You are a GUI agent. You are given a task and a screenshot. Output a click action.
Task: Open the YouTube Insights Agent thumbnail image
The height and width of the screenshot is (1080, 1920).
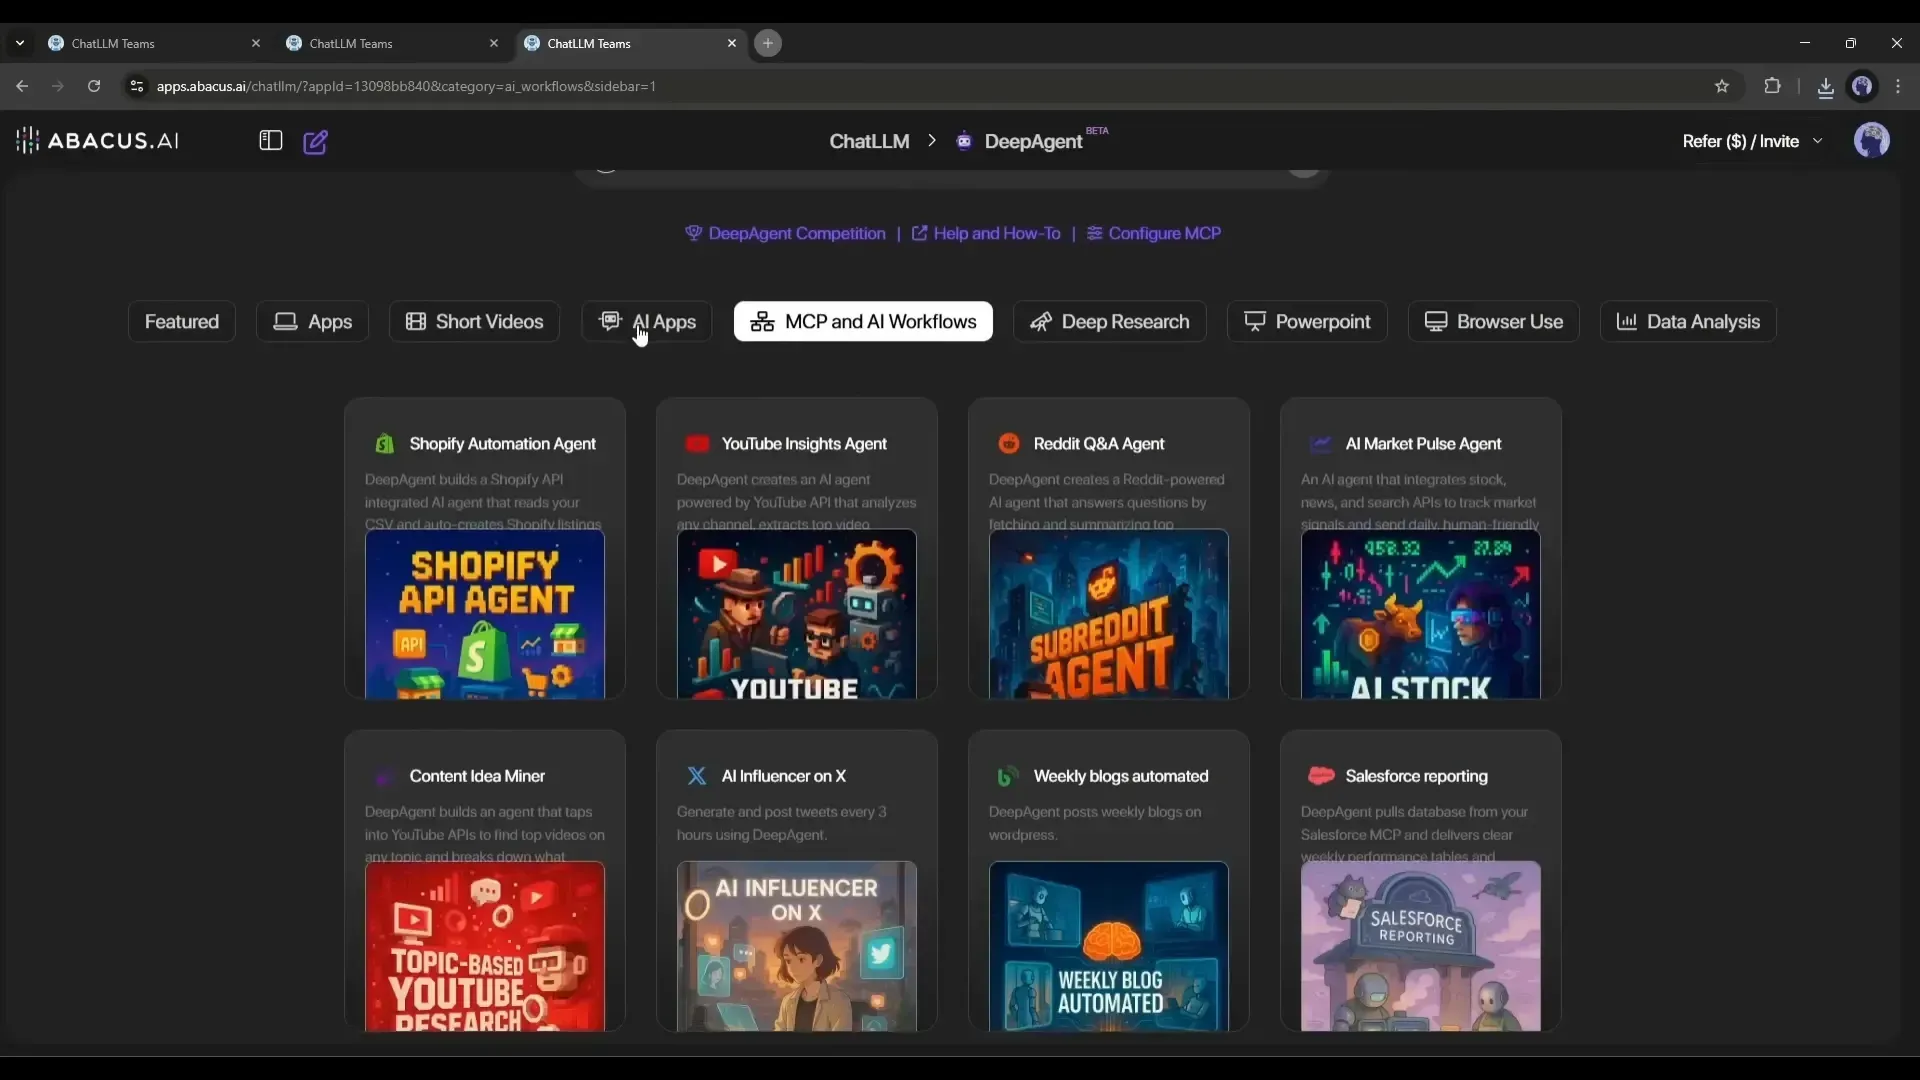(797, 614)
